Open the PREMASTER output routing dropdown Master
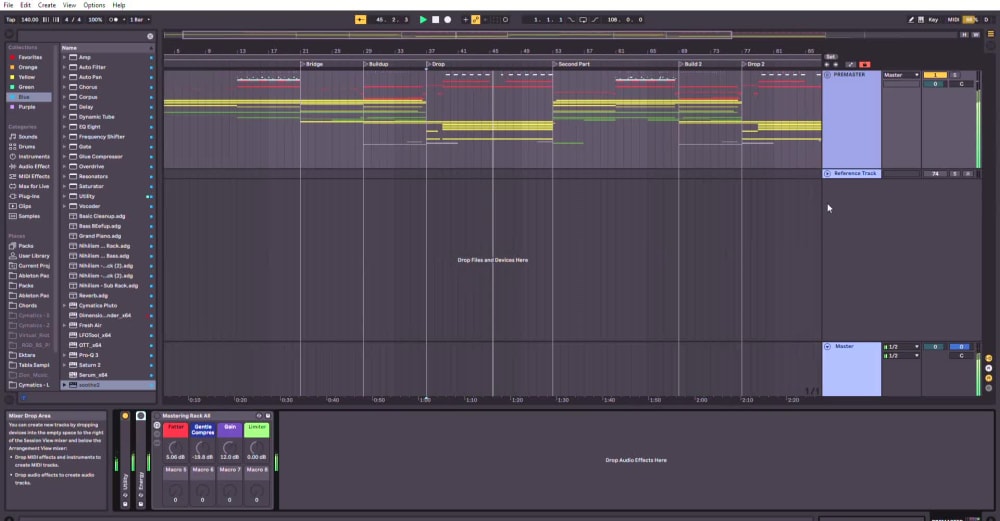Image resolution: width=1000 pixels, height=521 pixels. coord(901,75)
